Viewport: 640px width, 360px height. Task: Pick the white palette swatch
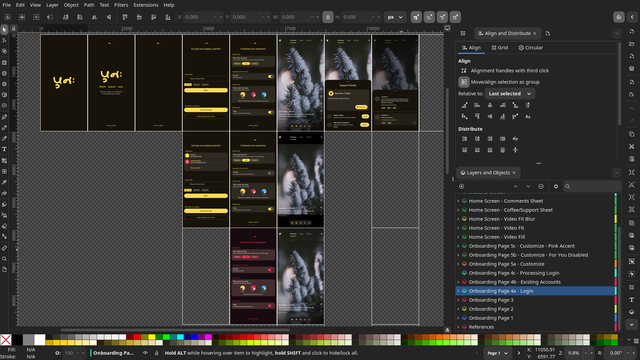40,340
